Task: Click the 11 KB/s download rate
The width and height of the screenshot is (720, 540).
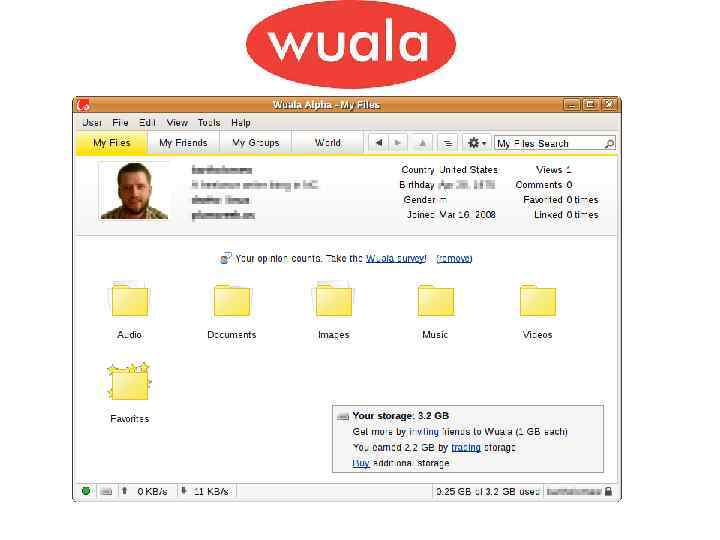Action: point(211,491)
